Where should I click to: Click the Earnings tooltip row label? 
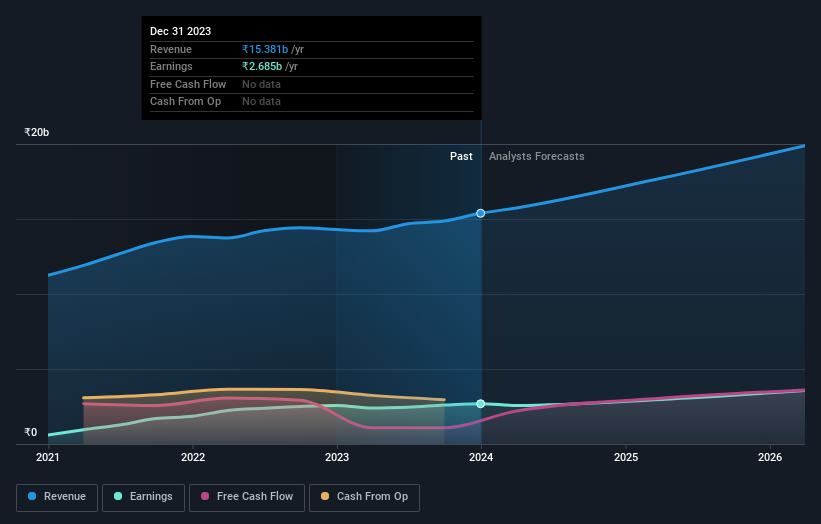click(x=171, y=66)
